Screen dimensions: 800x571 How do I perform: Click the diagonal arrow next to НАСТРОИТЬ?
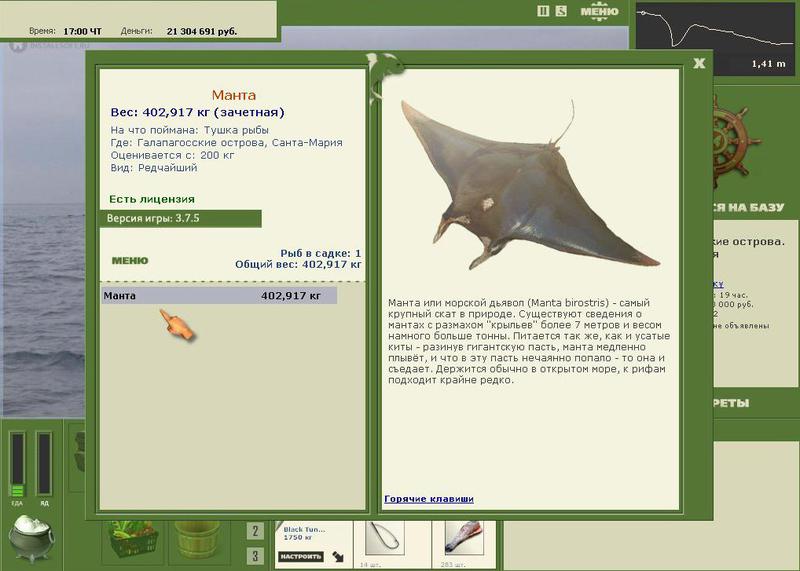tap(338, 557)
